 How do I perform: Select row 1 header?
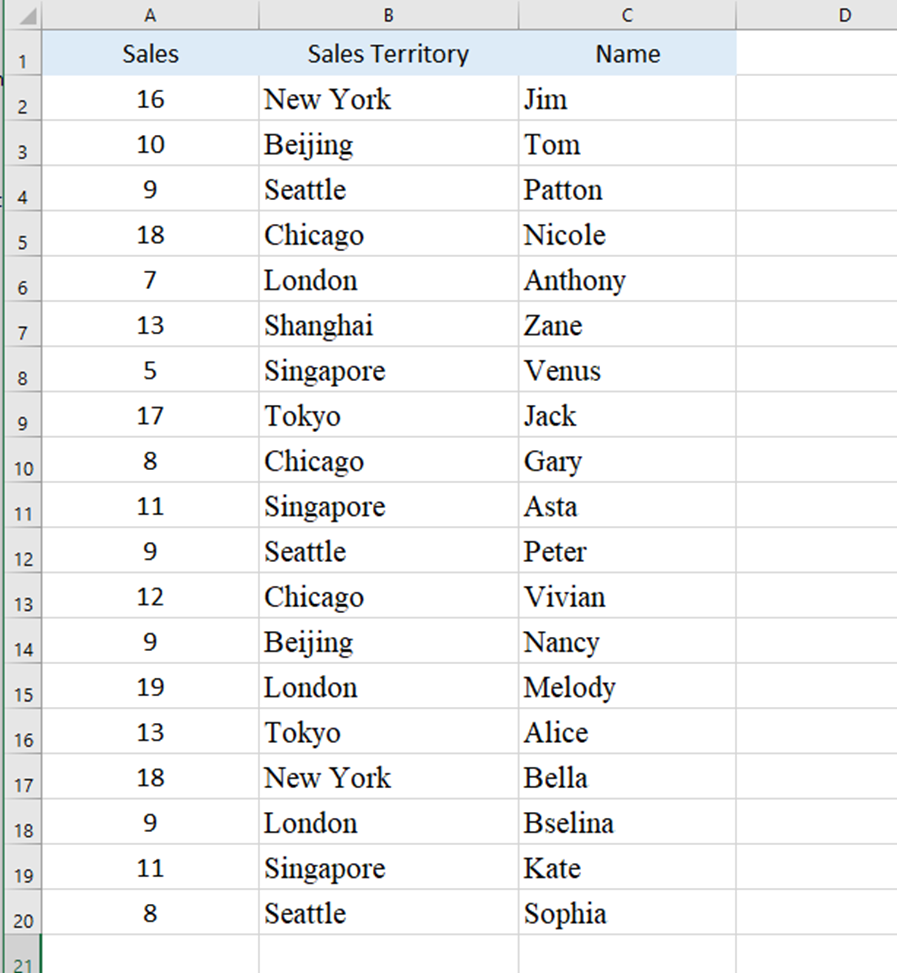click(x=23, y=53)
